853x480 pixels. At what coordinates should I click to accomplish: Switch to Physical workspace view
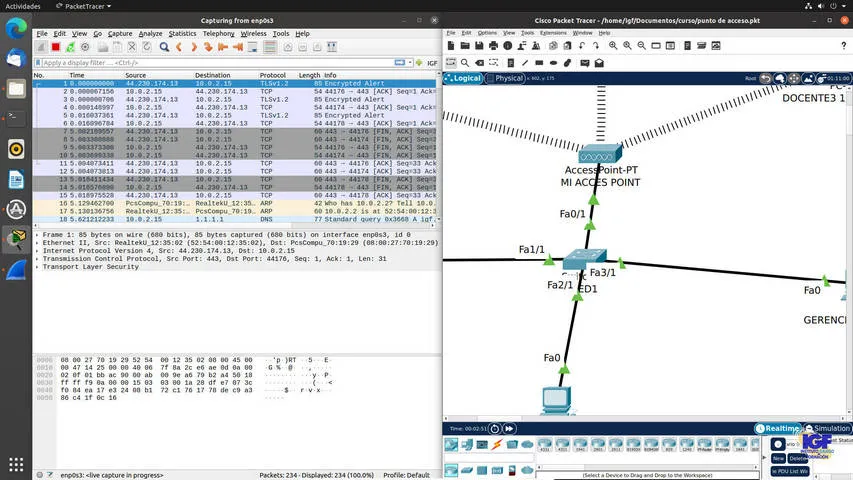505,78
